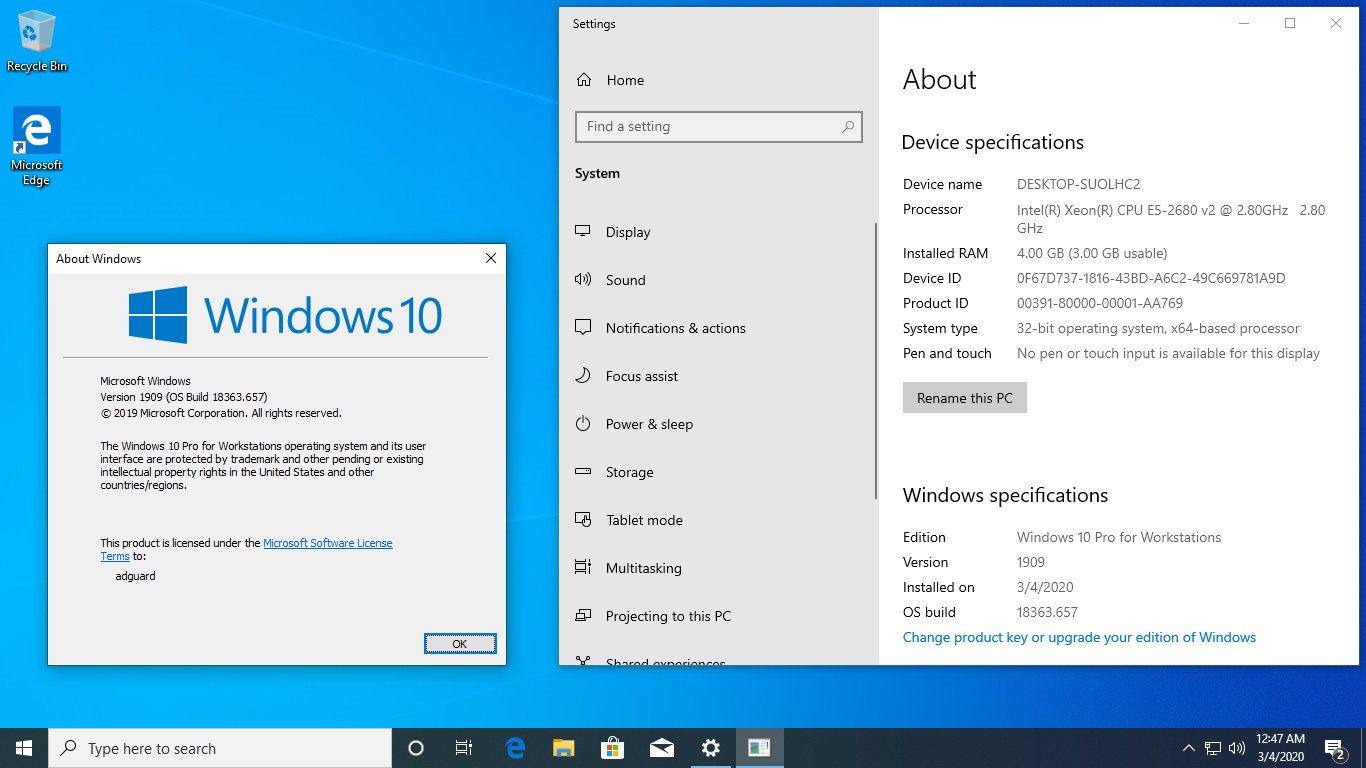
Task: Open Task View on the taskbar
Action: point(464,748)
